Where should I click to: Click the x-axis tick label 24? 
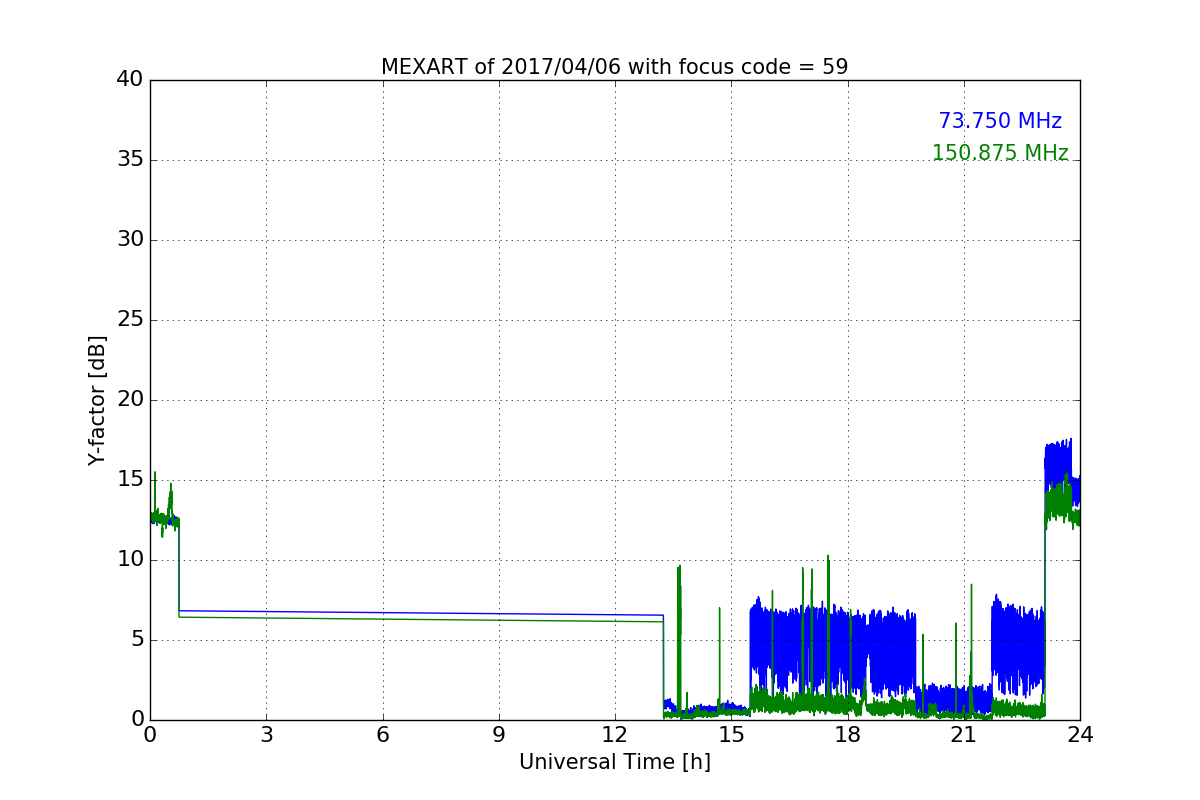click(1080, 734)
